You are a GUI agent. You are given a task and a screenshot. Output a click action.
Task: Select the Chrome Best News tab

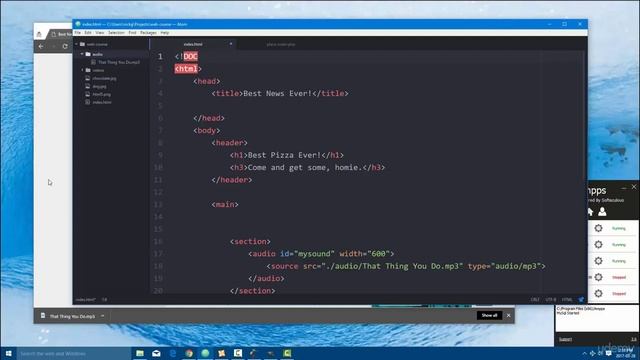[x=61, y=34]
